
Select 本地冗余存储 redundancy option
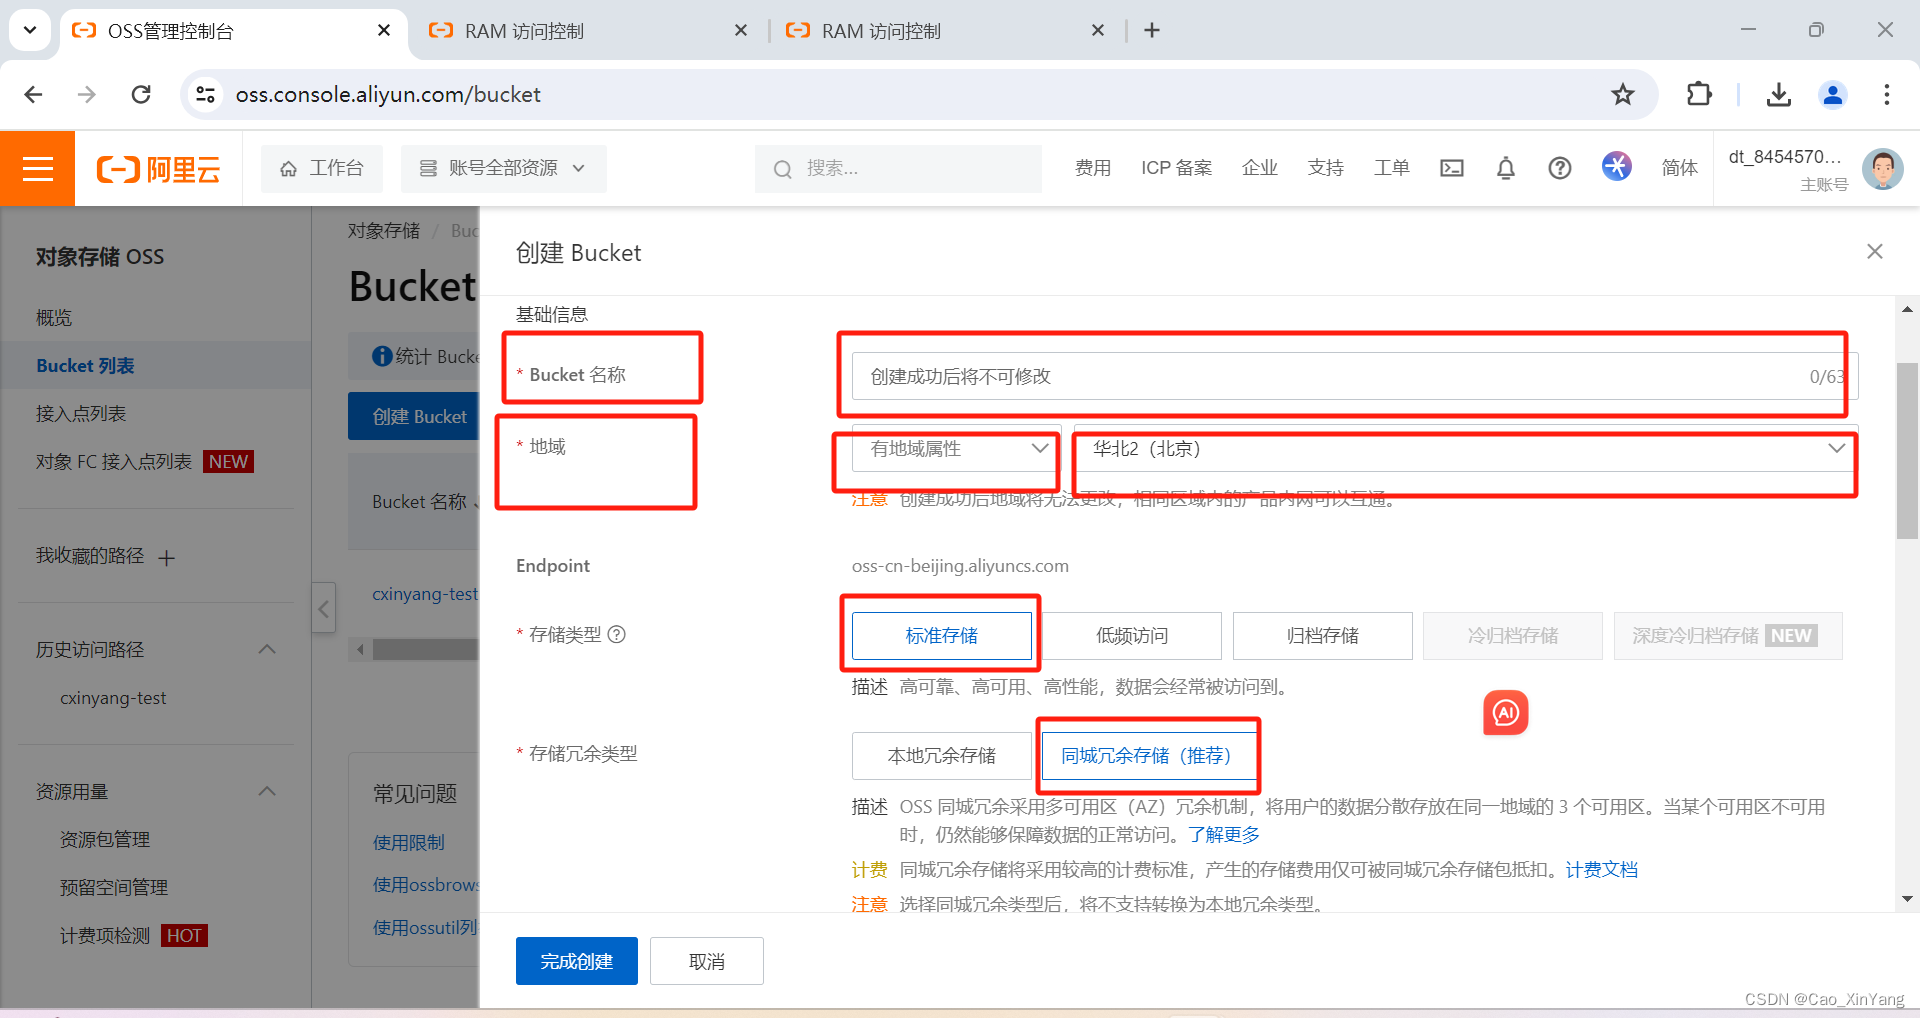point(941,755)
